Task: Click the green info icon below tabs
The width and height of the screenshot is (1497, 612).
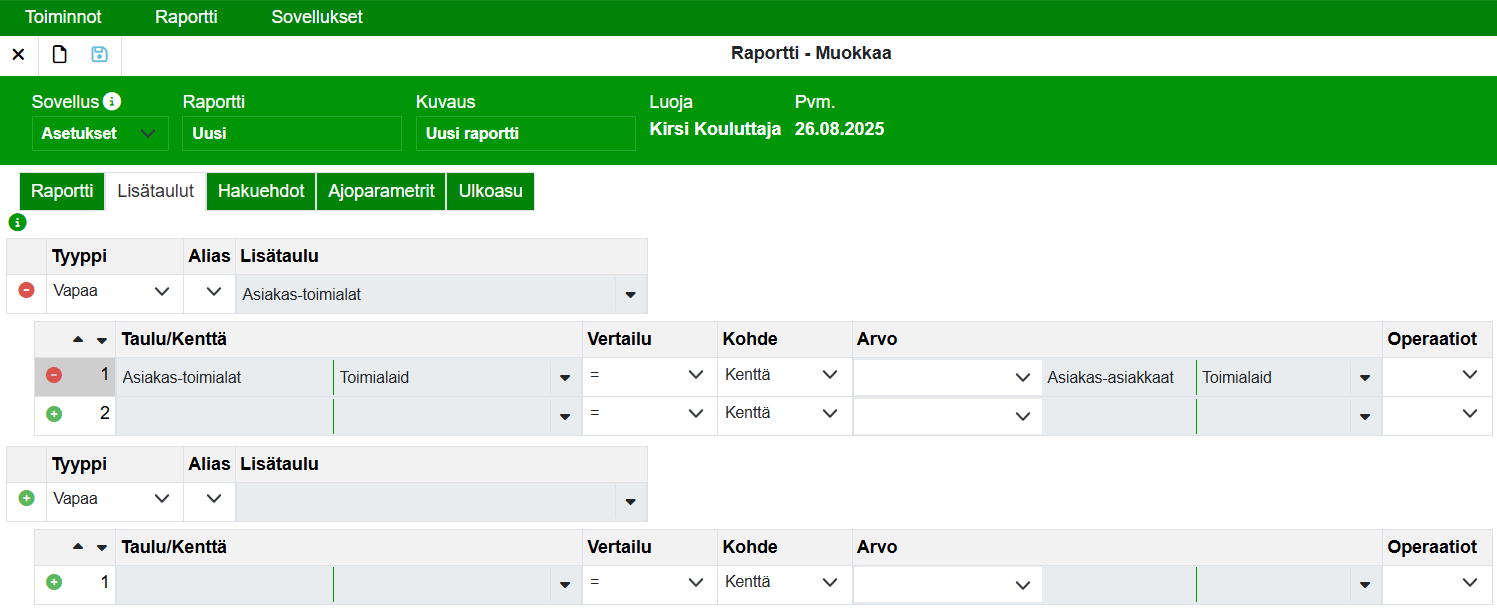Action: point(16,222)
